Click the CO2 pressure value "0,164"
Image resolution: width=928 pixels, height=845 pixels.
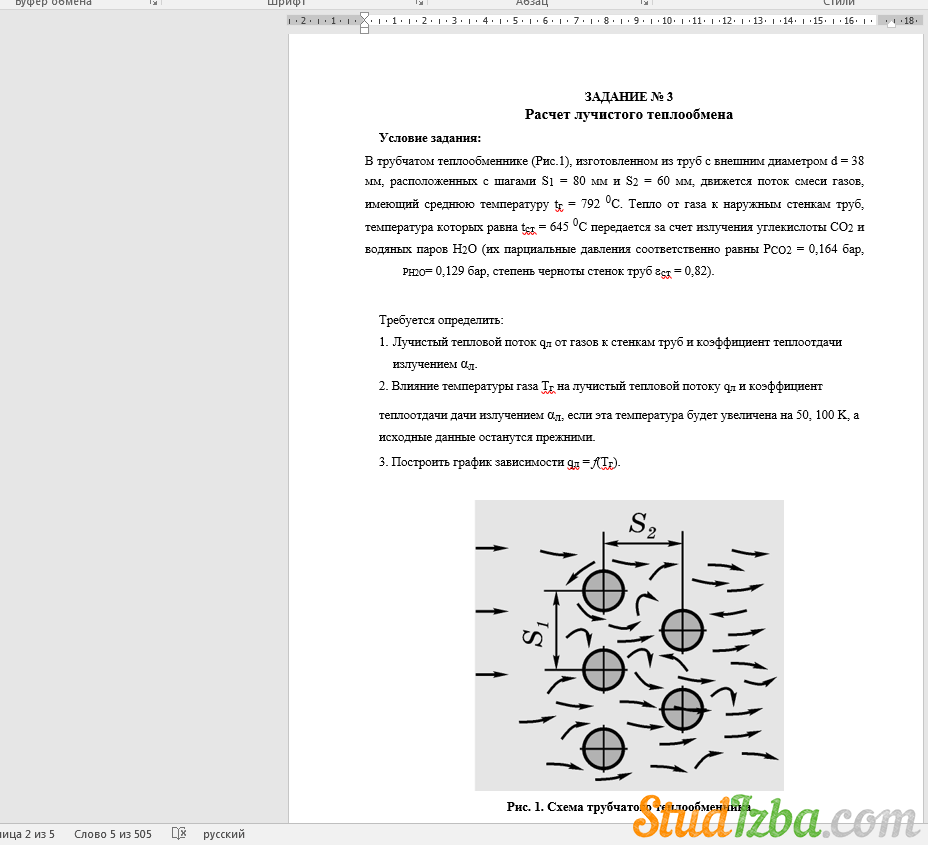click(x=823, y=249)
